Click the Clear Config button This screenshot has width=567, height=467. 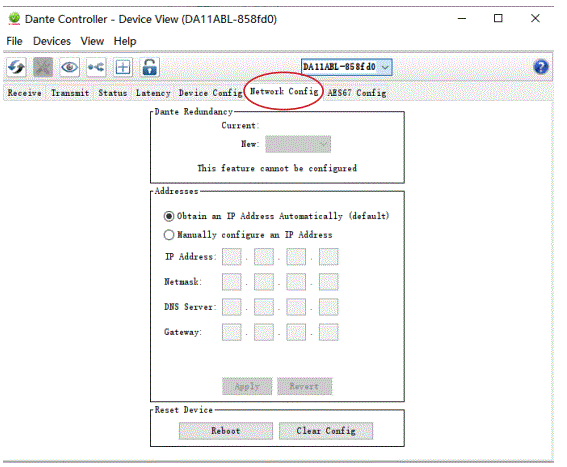pyautogui.click(x=326, y=431)
